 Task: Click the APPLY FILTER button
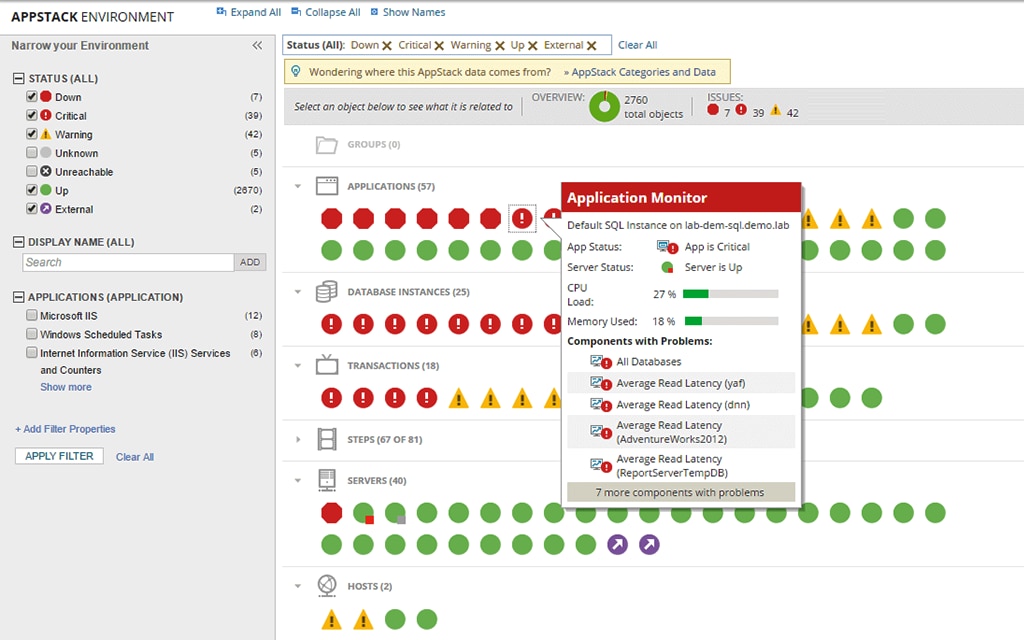[57, 455]
